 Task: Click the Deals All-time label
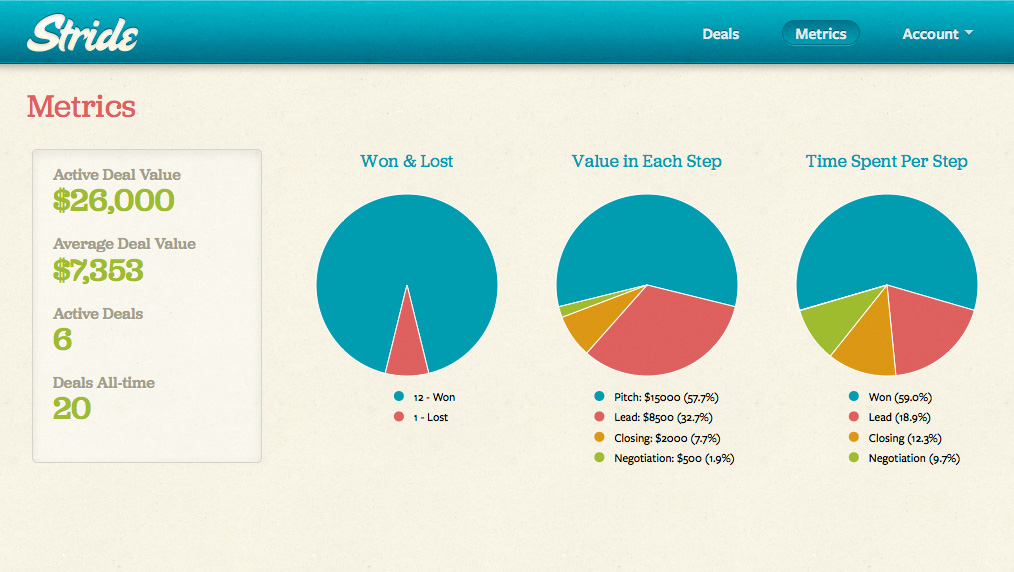103,383
